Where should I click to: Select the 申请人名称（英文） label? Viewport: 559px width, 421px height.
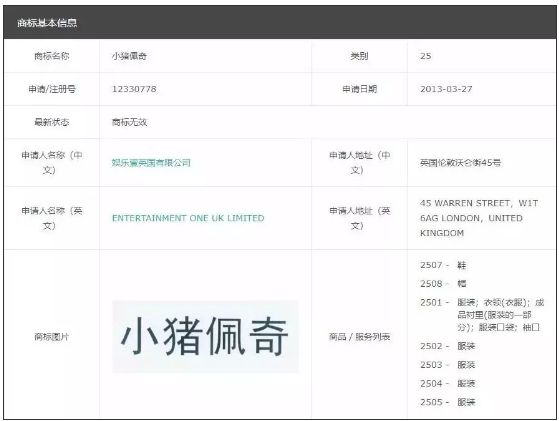[52, 218]
